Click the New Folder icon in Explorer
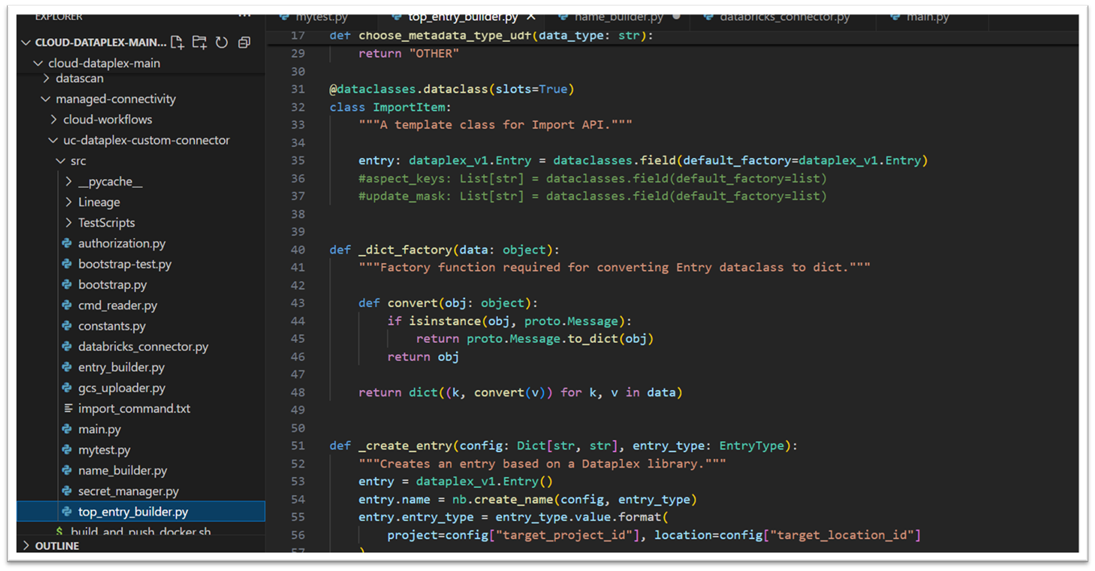 click(199, 42)
